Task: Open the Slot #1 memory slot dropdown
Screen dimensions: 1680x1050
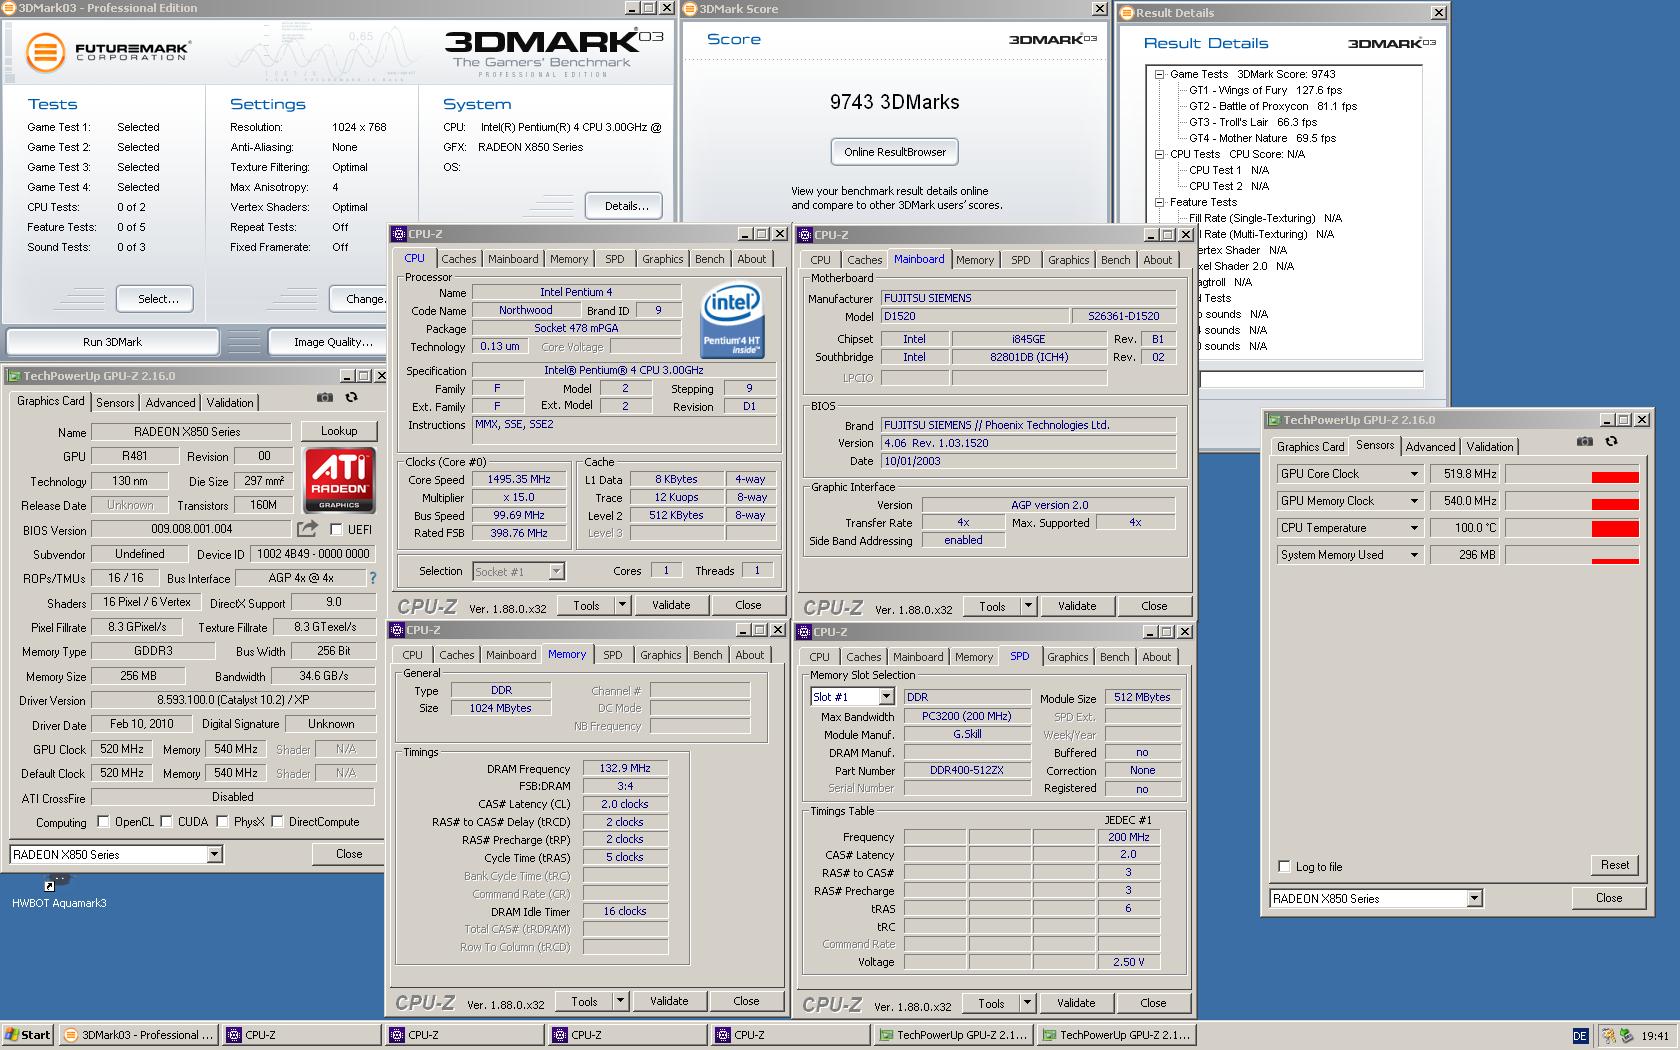Action: 886,697
